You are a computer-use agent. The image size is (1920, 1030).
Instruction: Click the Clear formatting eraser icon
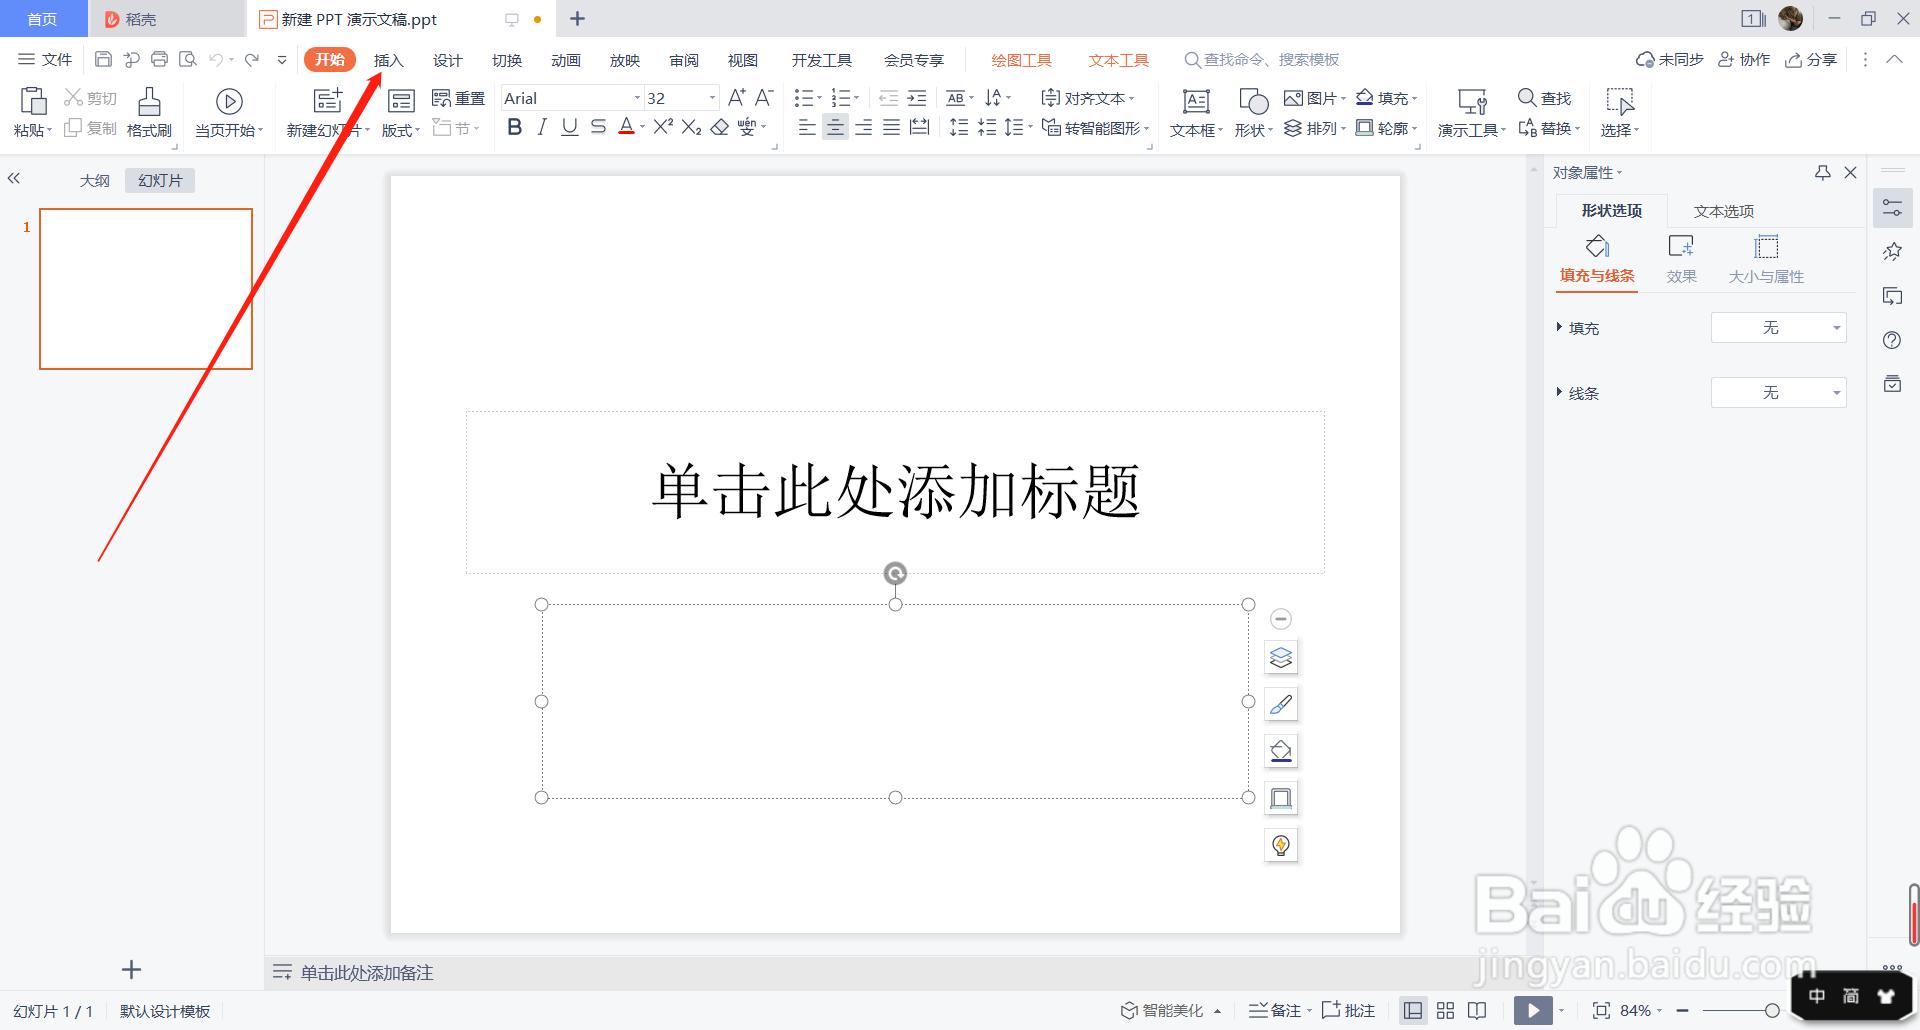[x=719, y=127]
